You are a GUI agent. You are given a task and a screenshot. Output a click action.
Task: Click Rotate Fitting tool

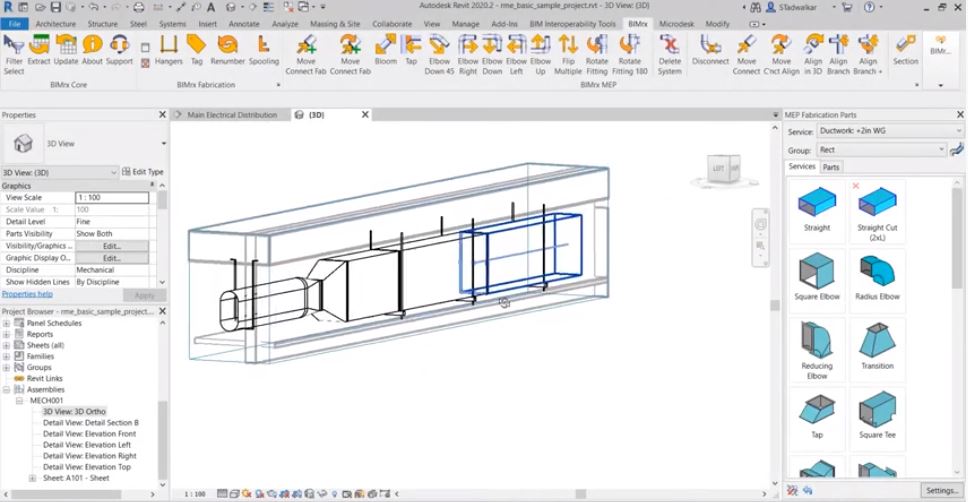point(596,54)
